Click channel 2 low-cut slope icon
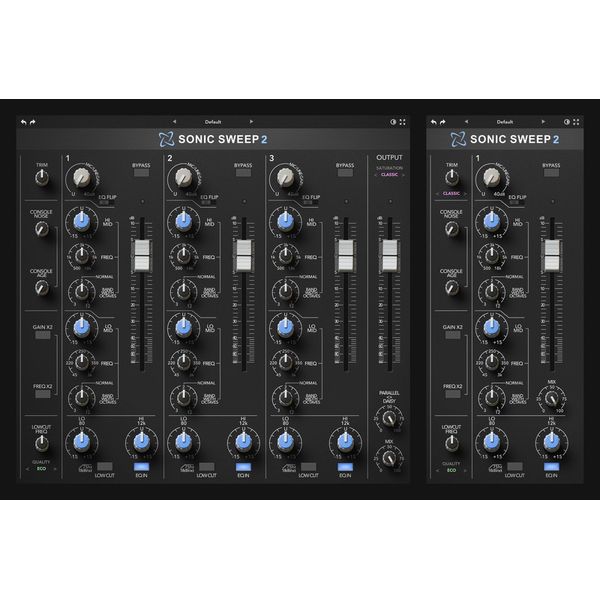This screenshot has width=600, height=600. tap(187, 468)
